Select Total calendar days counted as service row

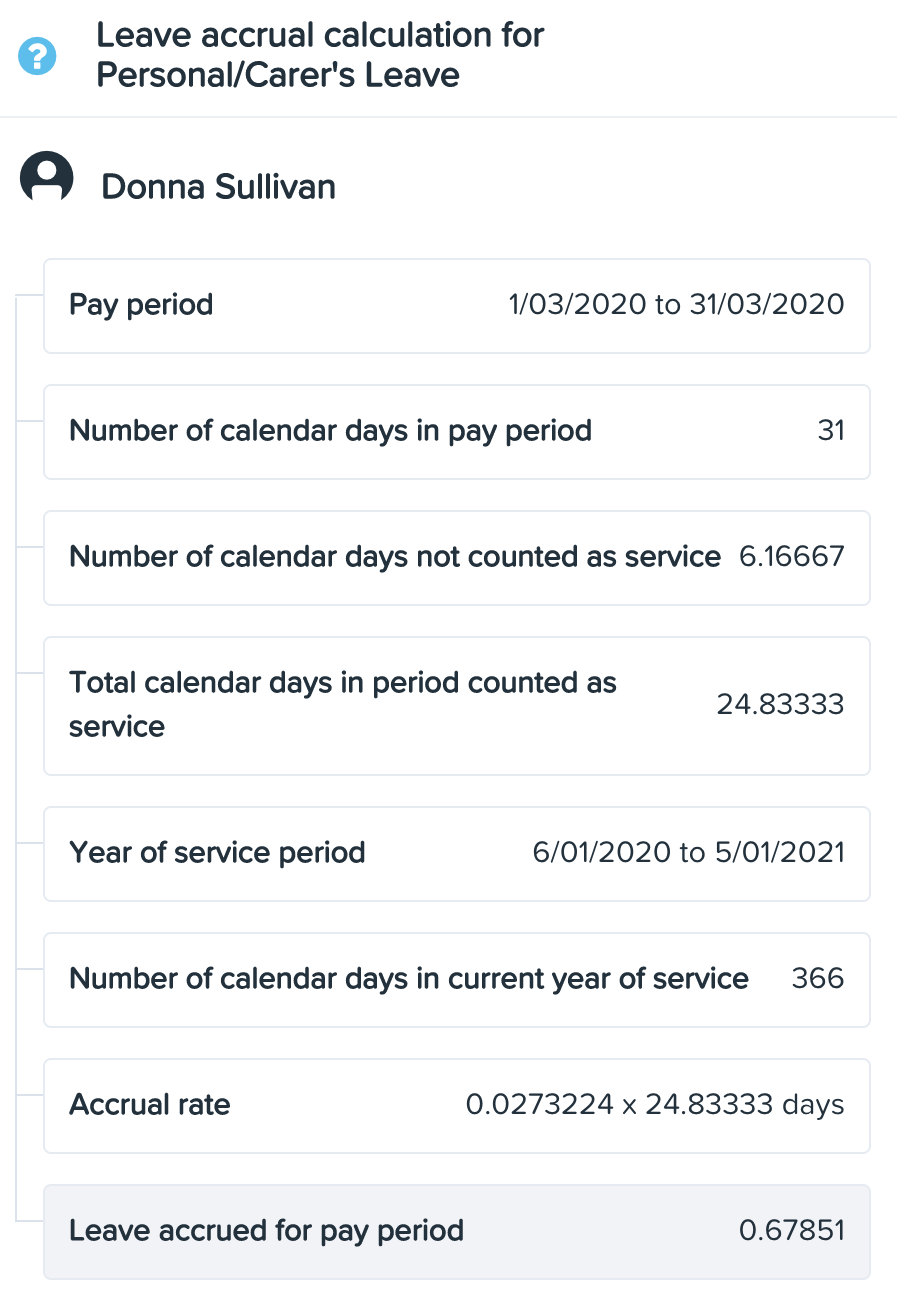click(457, 706)
